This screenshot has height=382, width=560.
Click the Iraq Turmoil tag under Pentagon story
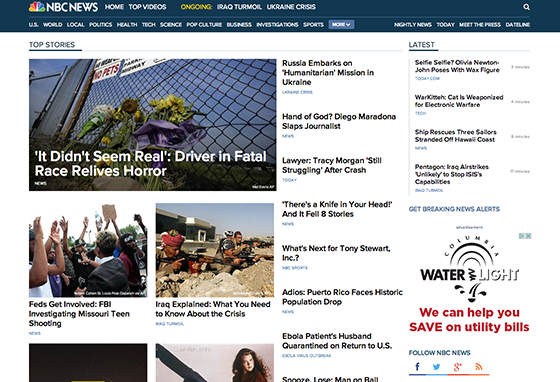[429, 190]
